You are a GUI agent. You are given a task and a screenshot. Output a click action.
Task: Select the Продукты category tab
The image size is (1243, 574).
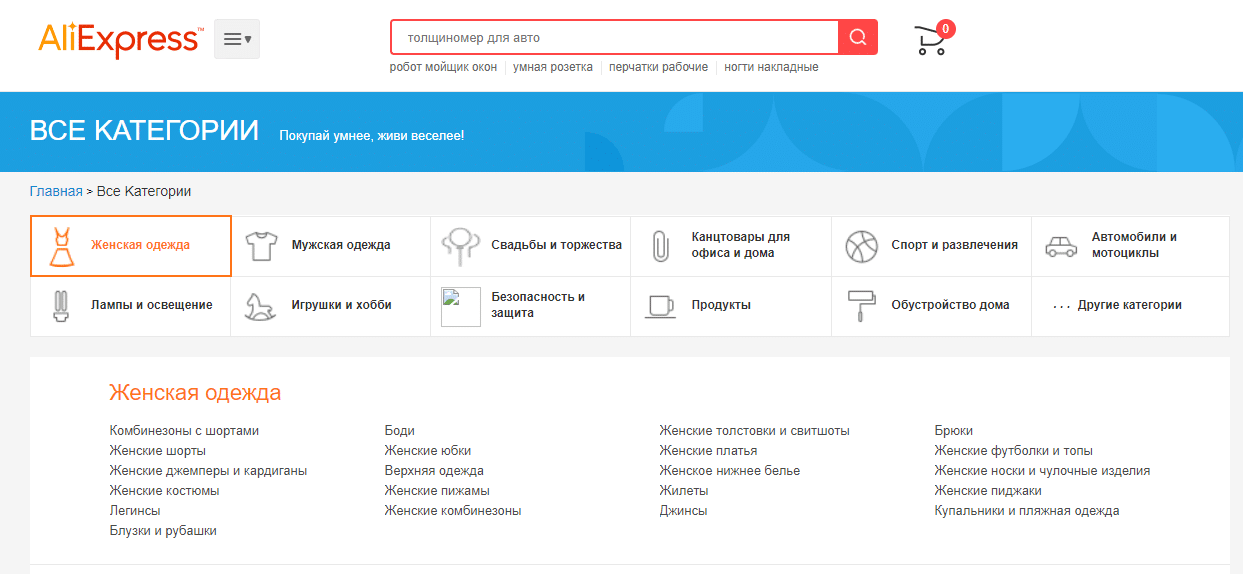coord(731,307)
